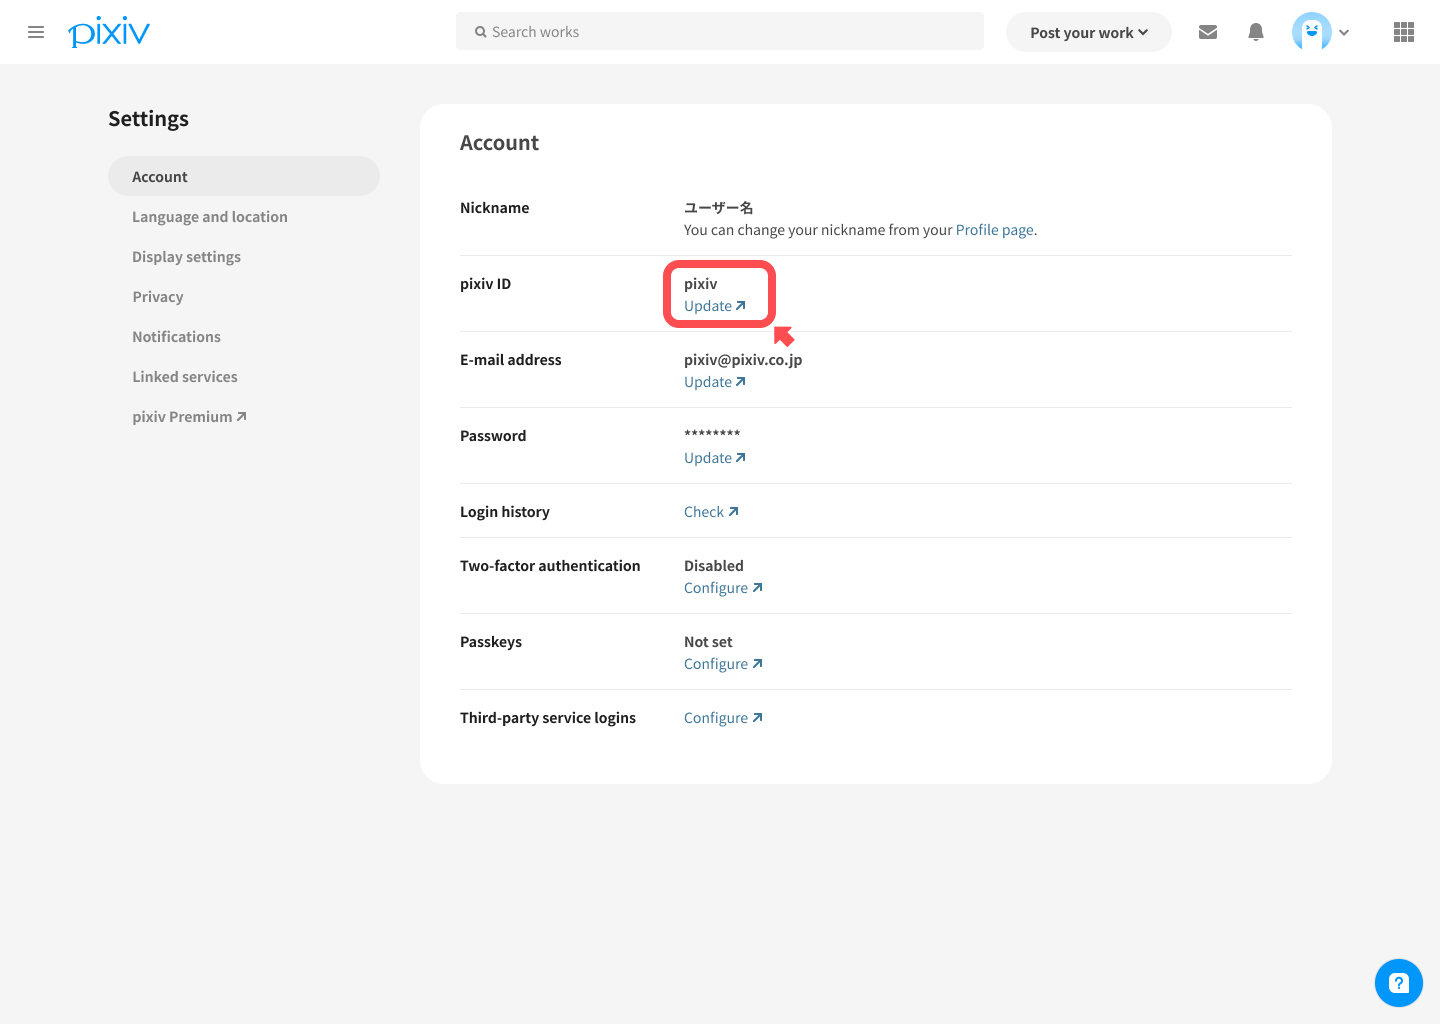
Task: Switch to Privacy settings
Action: point(157,296)
